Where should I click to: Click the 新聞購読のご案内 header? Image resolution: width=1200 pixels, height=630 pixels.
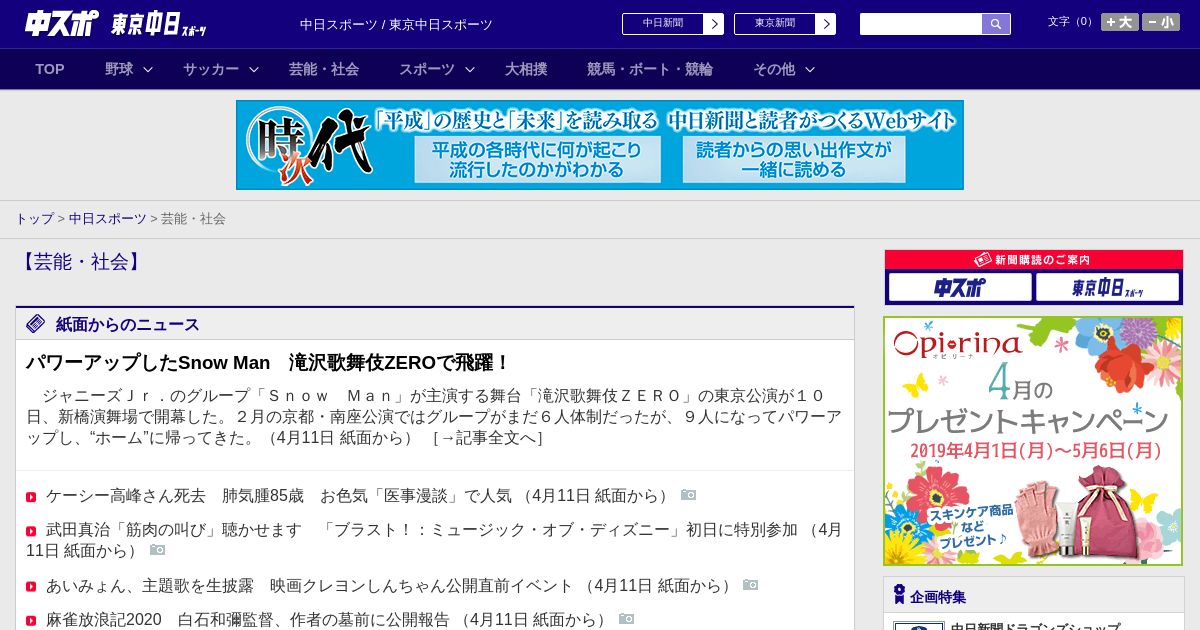pyautogui.click(x=1034, y=260)
